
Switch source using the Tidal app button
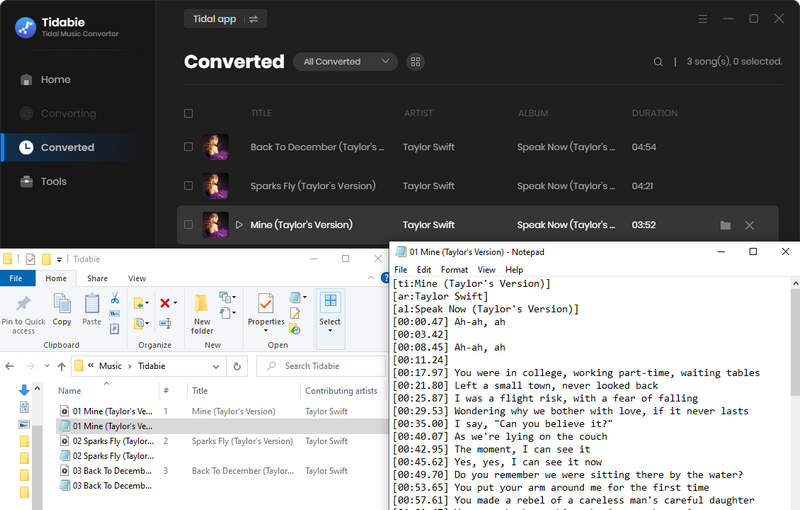(x=225, y=19)
